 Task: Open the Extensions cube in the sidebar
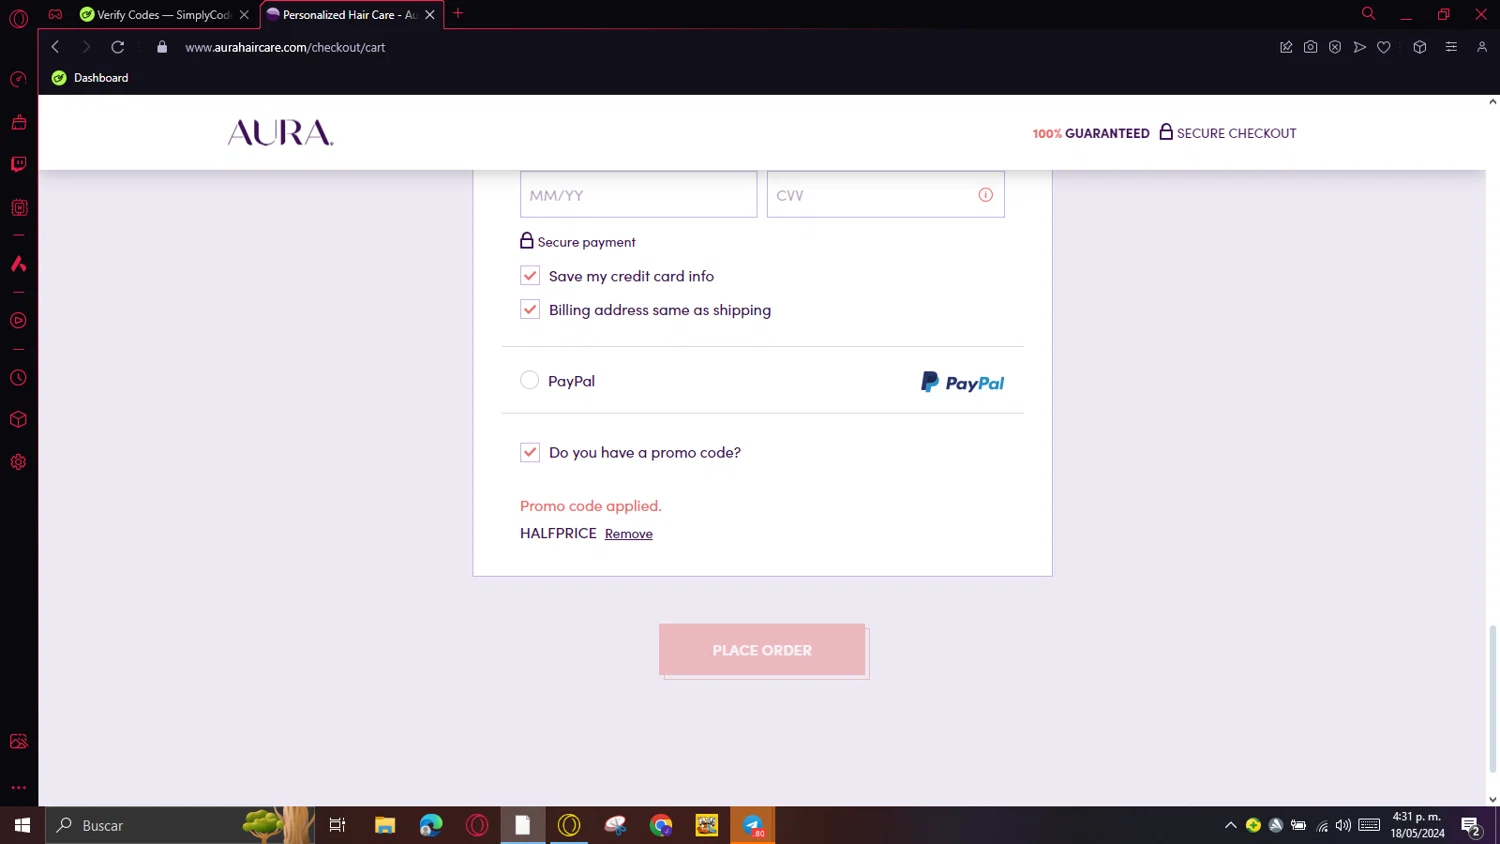coord(18,420)
